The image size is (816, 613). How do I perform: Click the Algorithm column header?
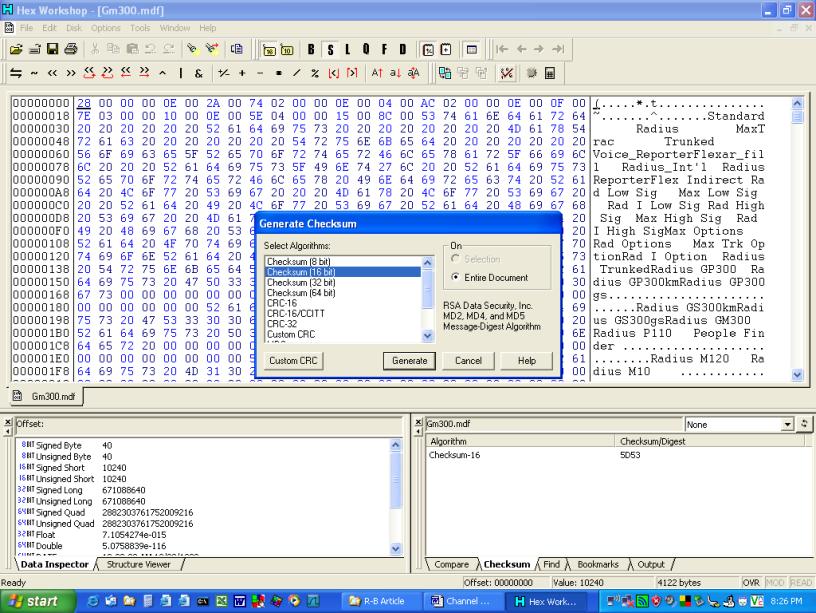point(520,441)
